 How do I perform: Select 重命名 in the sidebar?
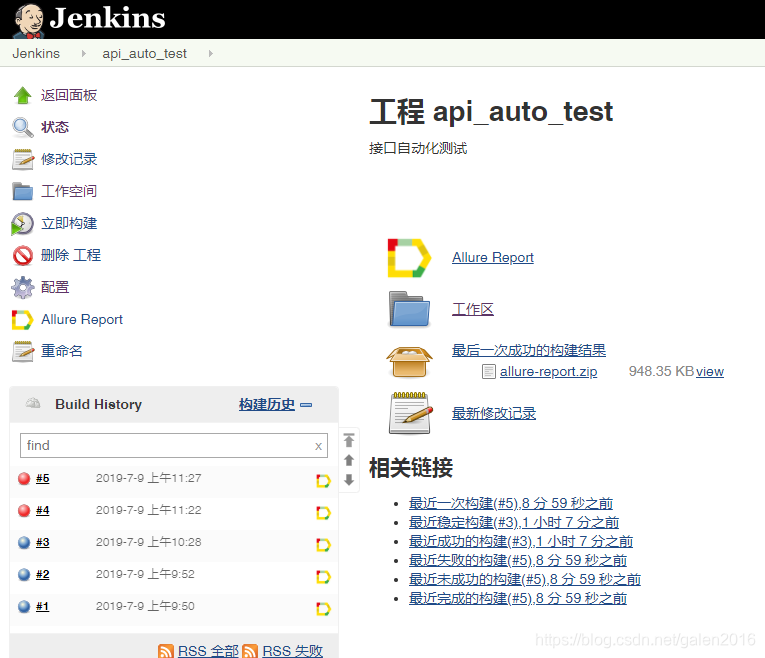click(62, 351)
